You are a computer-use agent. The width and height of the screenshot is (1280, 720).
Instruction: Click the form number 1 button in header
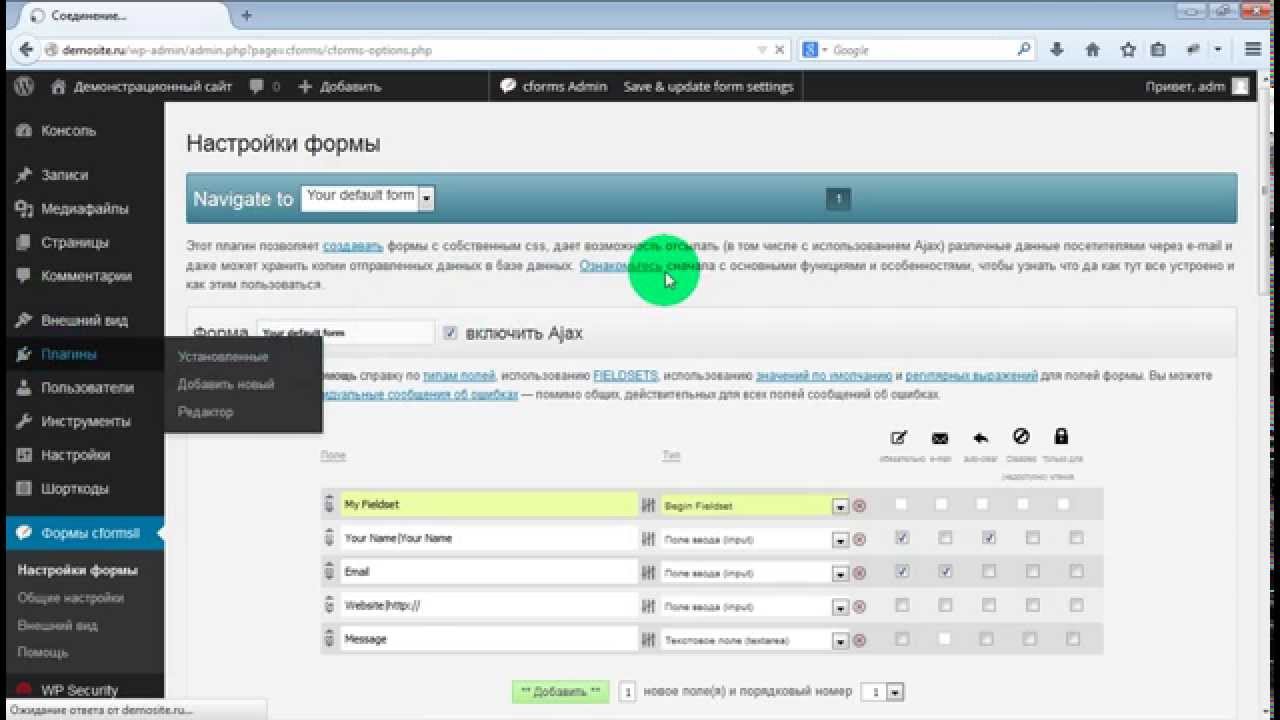[x=838, y=199]
